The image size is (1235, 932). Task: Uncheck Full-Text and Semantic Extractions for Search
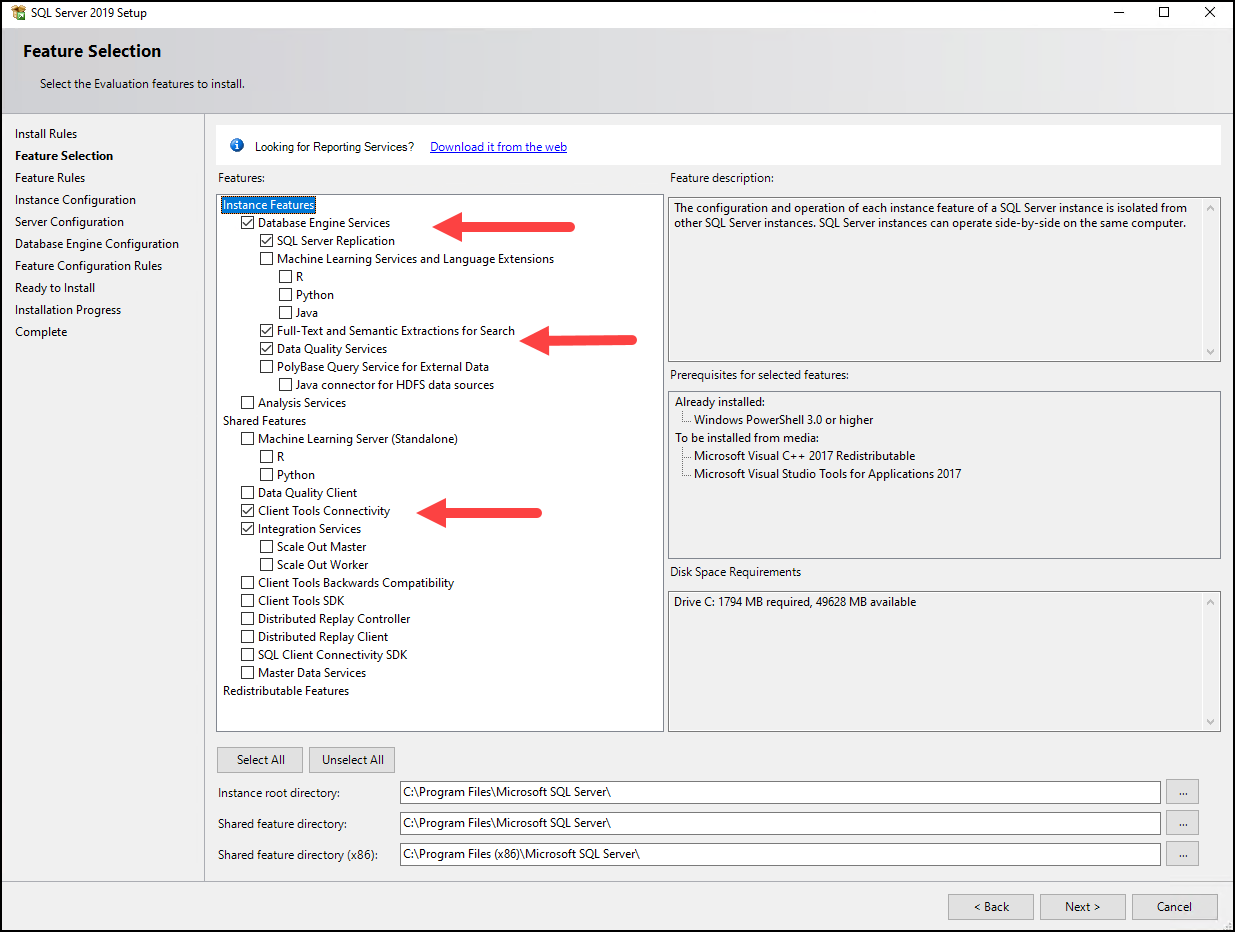point(267,331)
